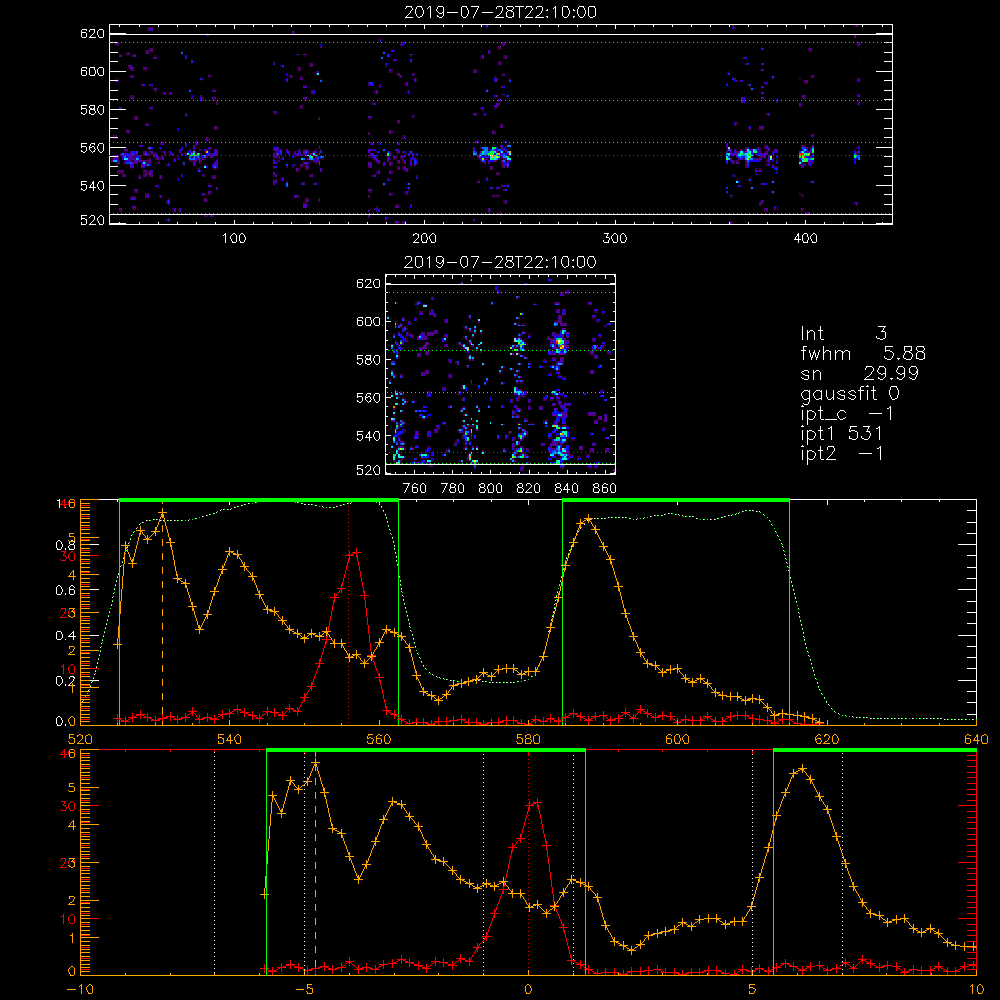Screen dimensions: 1000x1000
Task: Click x-axis label 10 on bottom plot
Action: [976, 989]
